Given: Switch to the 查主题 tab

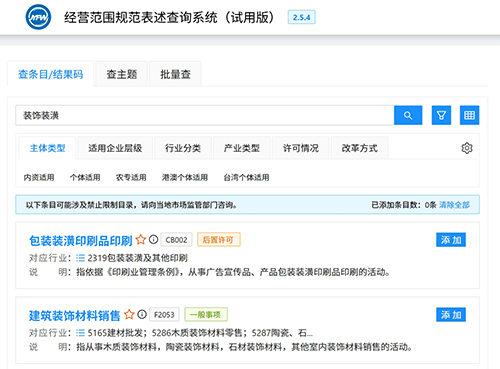Looking at the screenshot, I should click(x=122, y=74).
